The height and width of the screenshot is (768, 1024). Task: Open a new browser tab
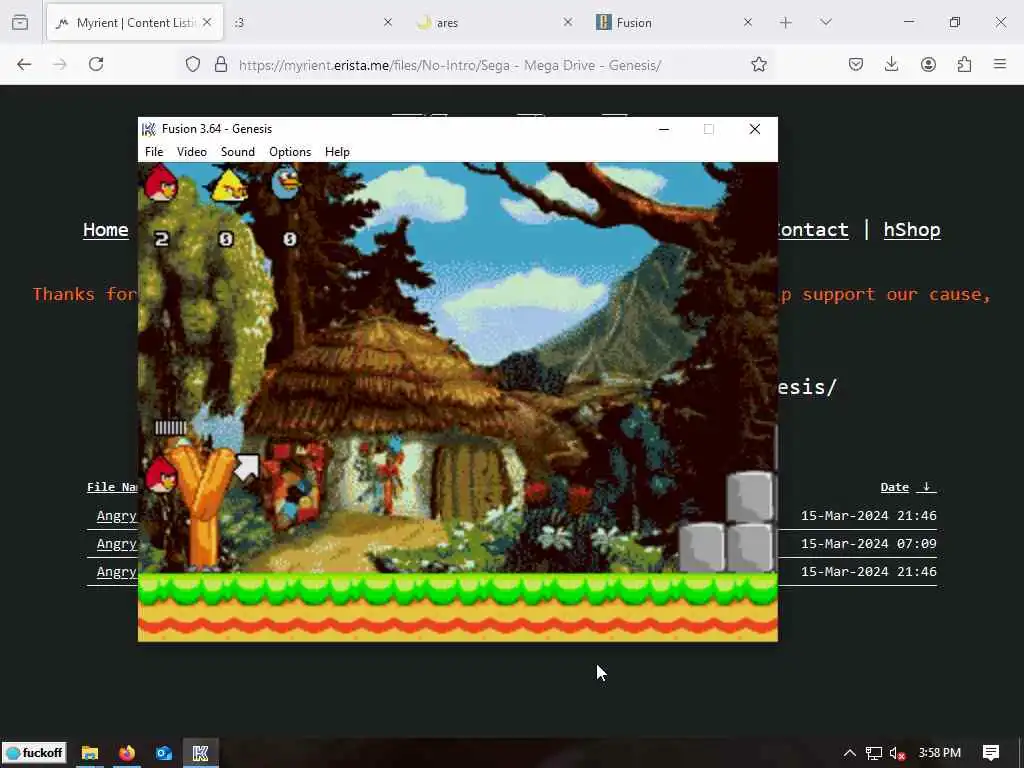click(786, 22)
